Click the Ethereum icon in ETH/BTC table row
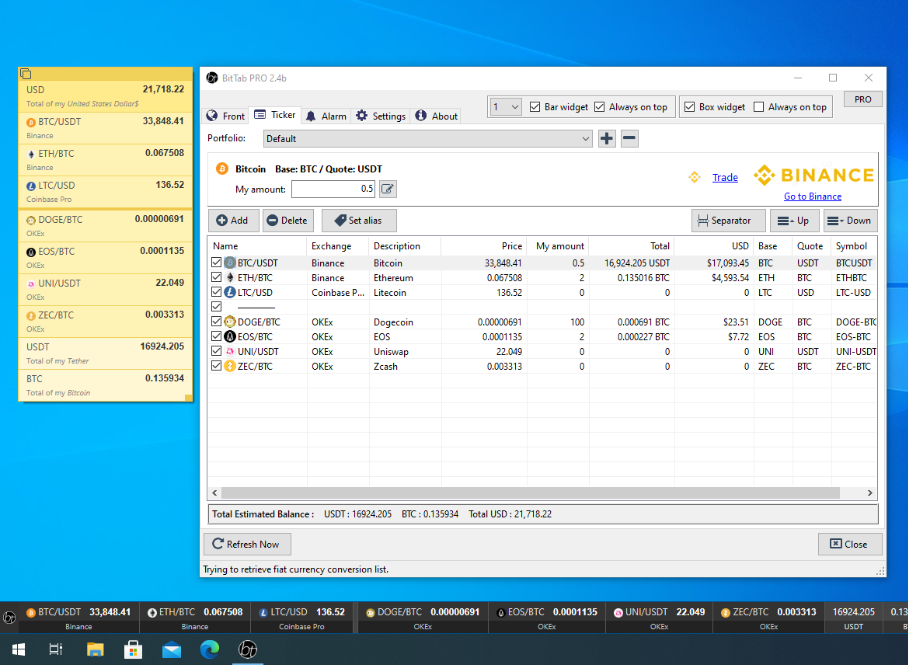This screenshot has height=665, width=908. click(x=230, y=277)
